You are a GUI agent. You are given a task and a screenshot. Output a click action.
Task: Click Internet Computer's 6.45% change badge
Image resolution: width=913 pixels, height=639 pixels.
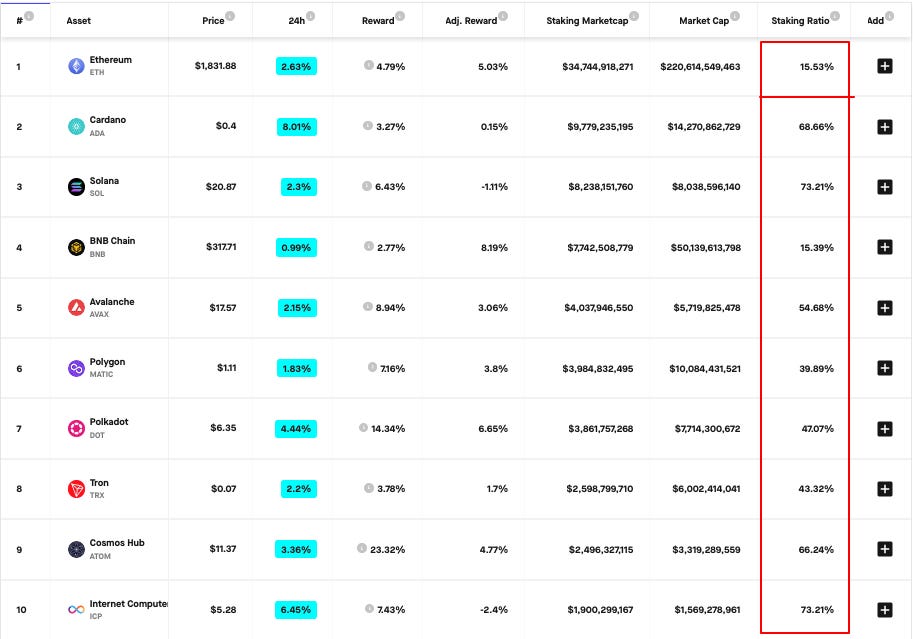coord(296,610)
